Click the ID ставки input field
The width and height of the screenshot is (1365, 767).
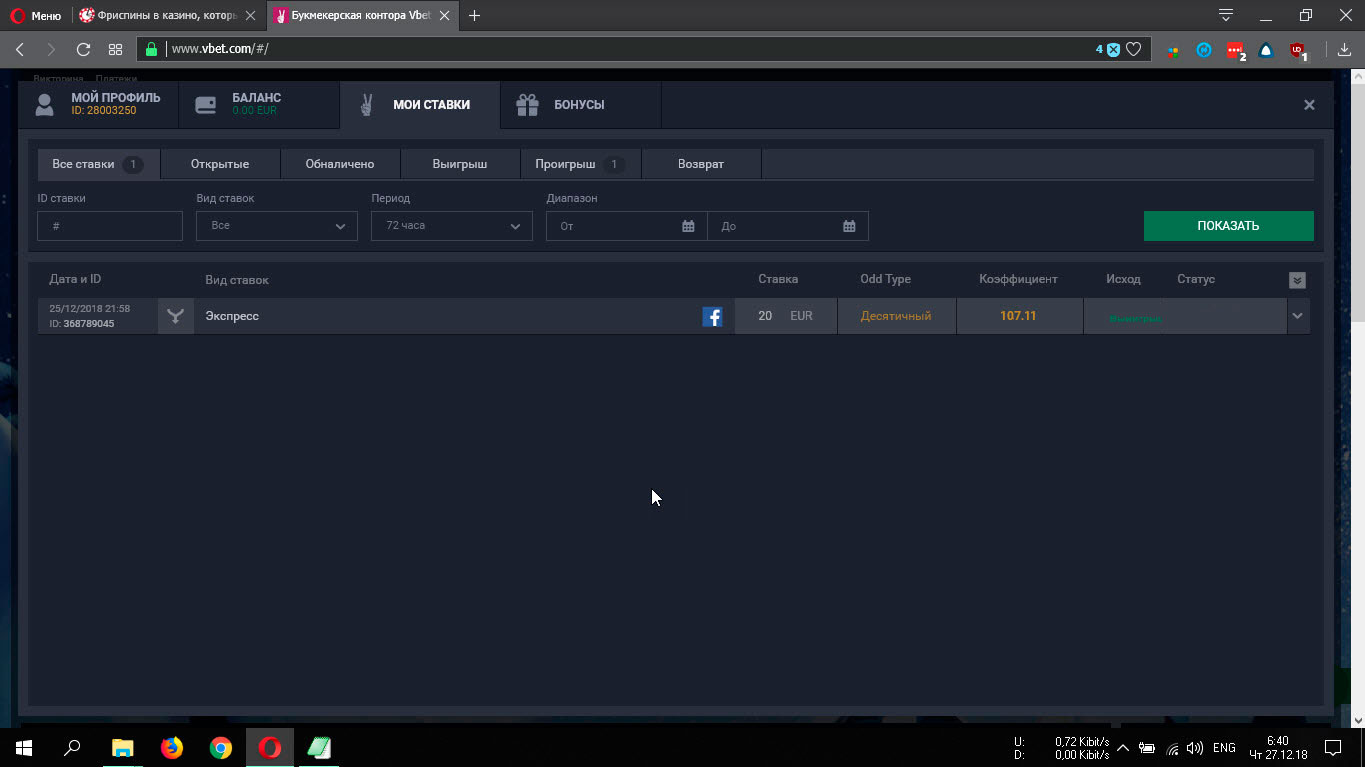tap(110, 226)
